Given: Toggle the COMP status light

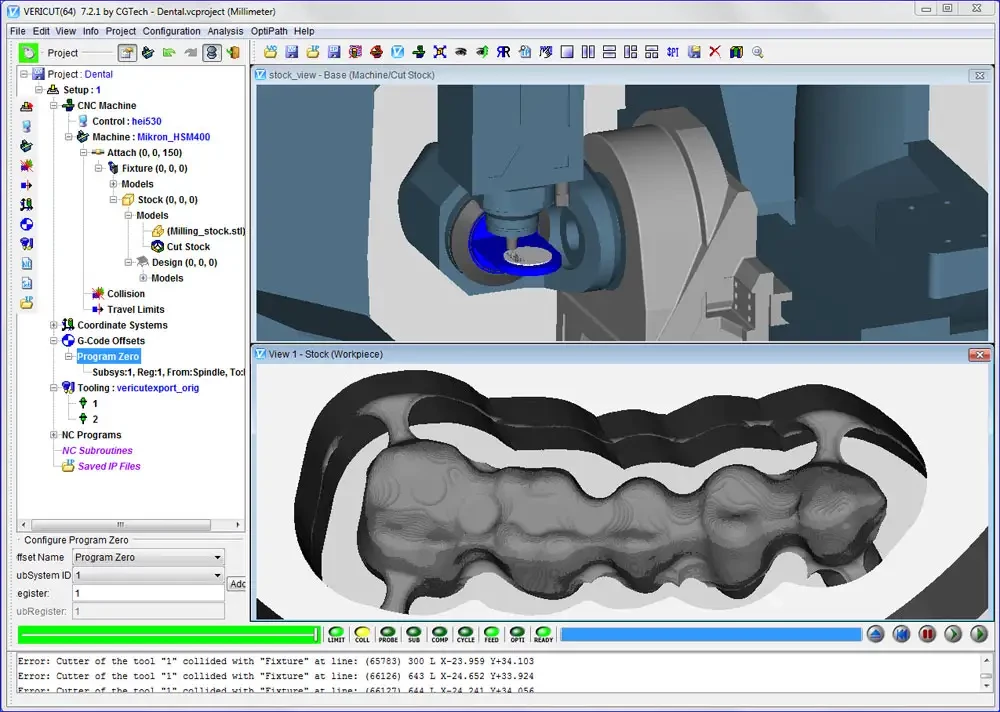Looking at the screenshot, I should (x=439, y=634).
